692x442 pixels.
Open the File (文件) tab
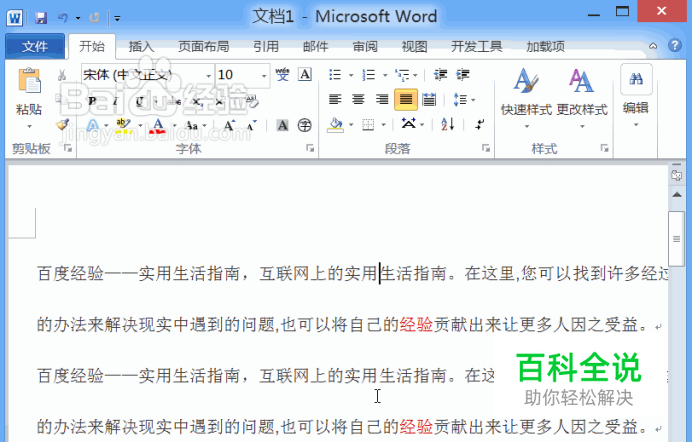[35, 46]
